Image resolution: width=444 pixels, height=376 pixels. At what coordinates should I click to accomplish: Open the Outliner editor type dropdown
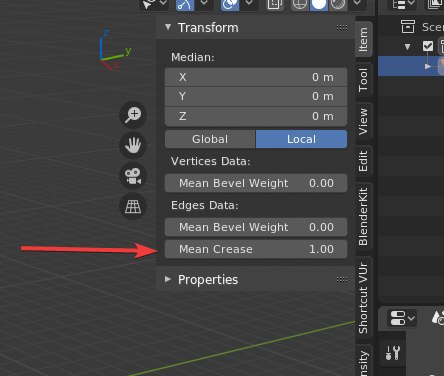[404, 4]
